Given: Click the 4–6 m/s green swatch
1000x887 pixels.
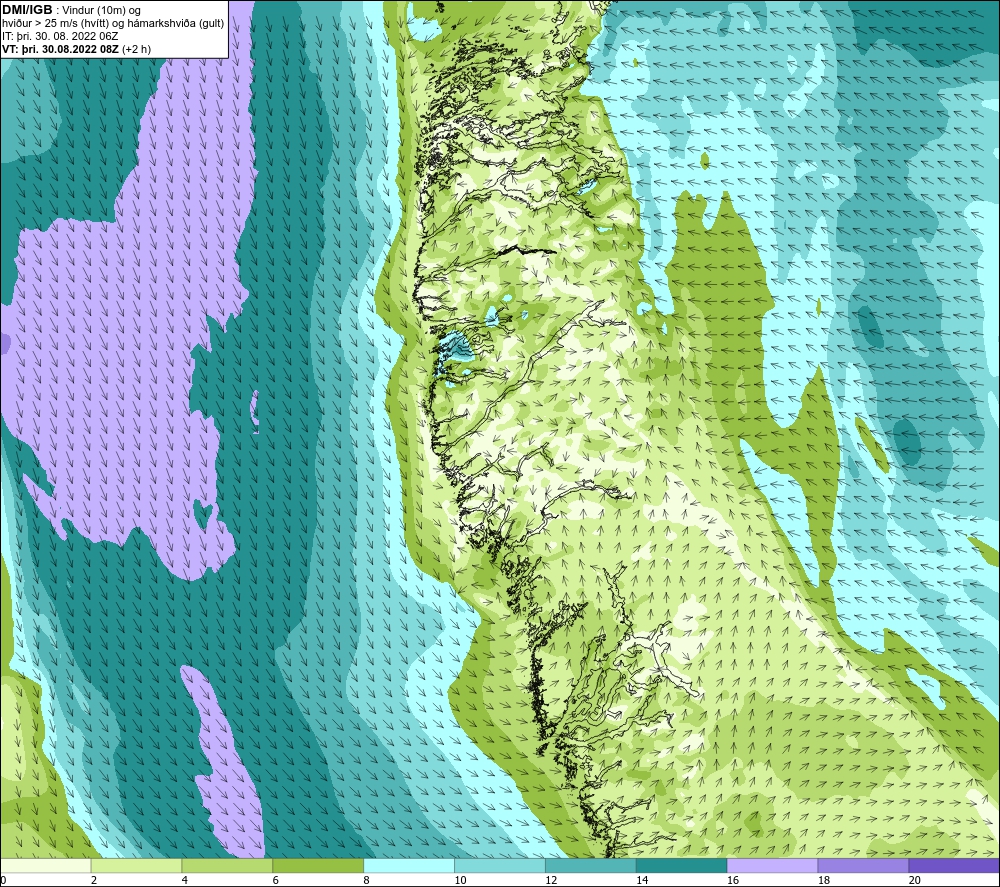Looking at the screenshot, I should [x=227, y=865].
